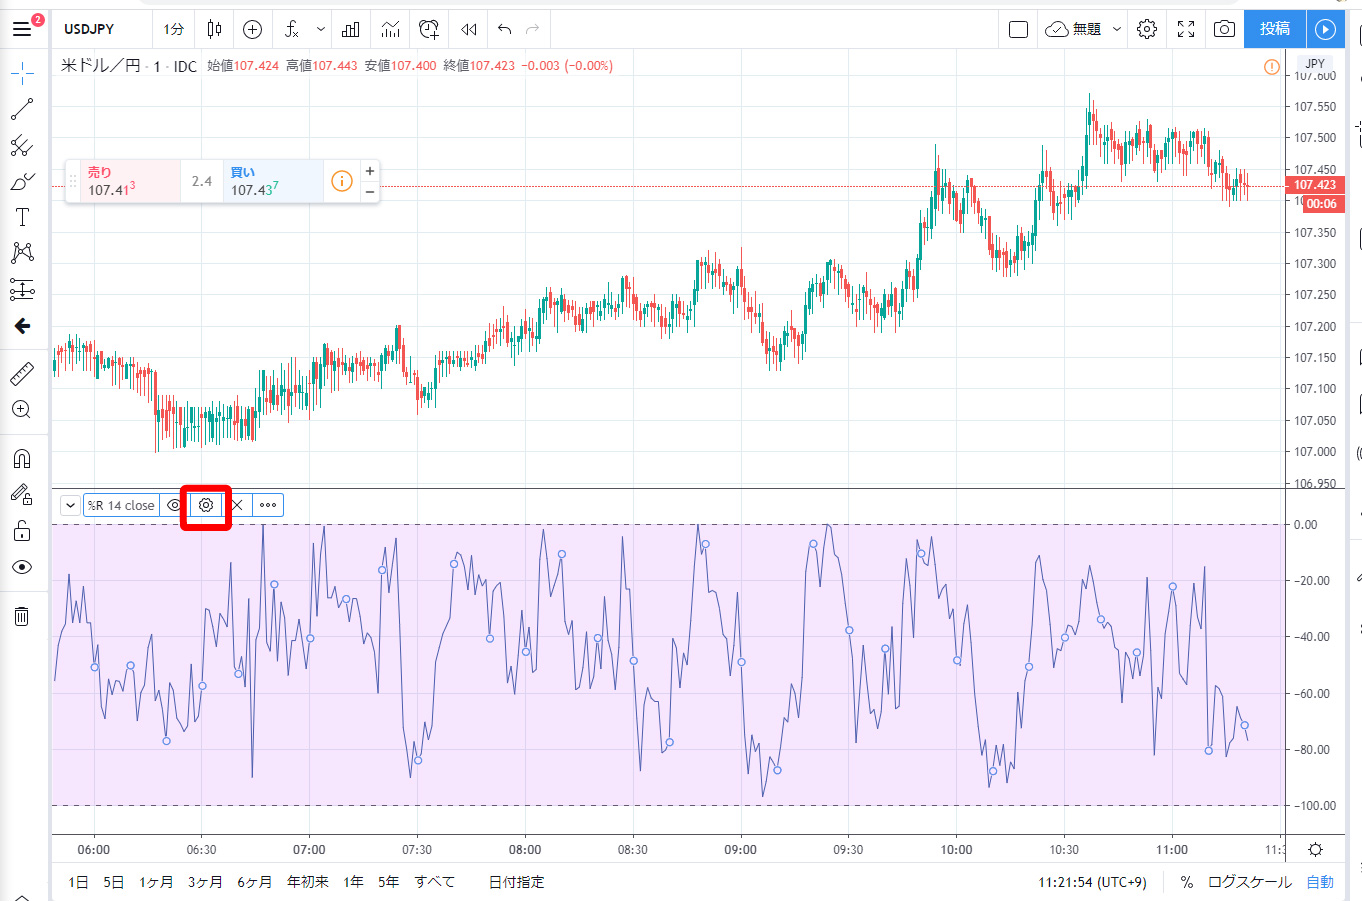Screen dimensions: 1362x901
Task: Select the 年初来 date range
Action: [x=308, y=882]
